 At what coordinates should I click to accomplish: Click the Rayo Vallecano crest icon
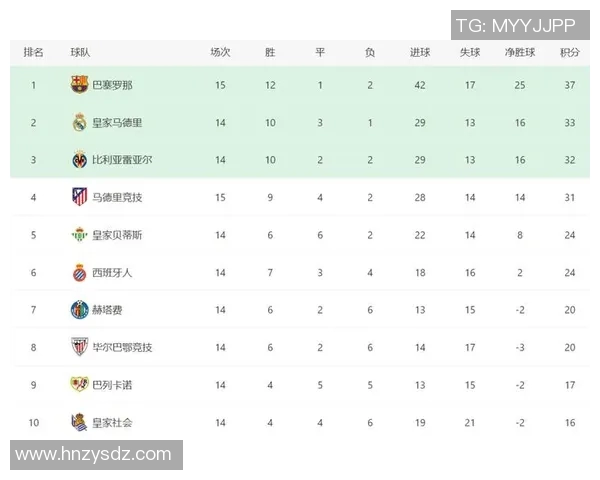pyautogui.click(x=79, y=385)
